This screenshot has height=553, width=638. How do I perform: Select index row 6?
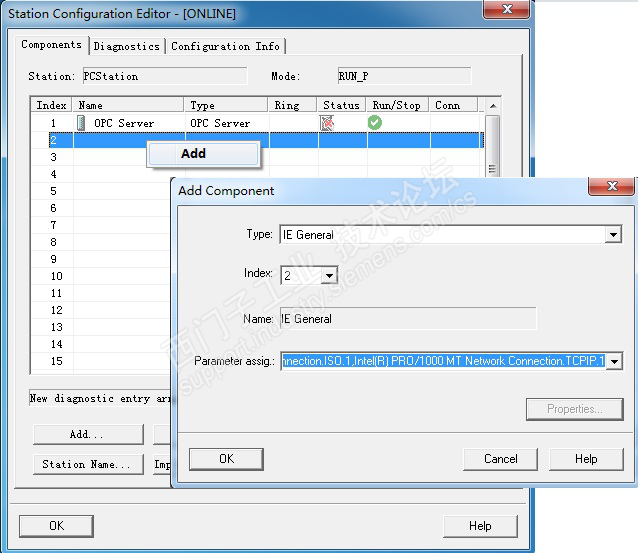(x=53, y=208)
